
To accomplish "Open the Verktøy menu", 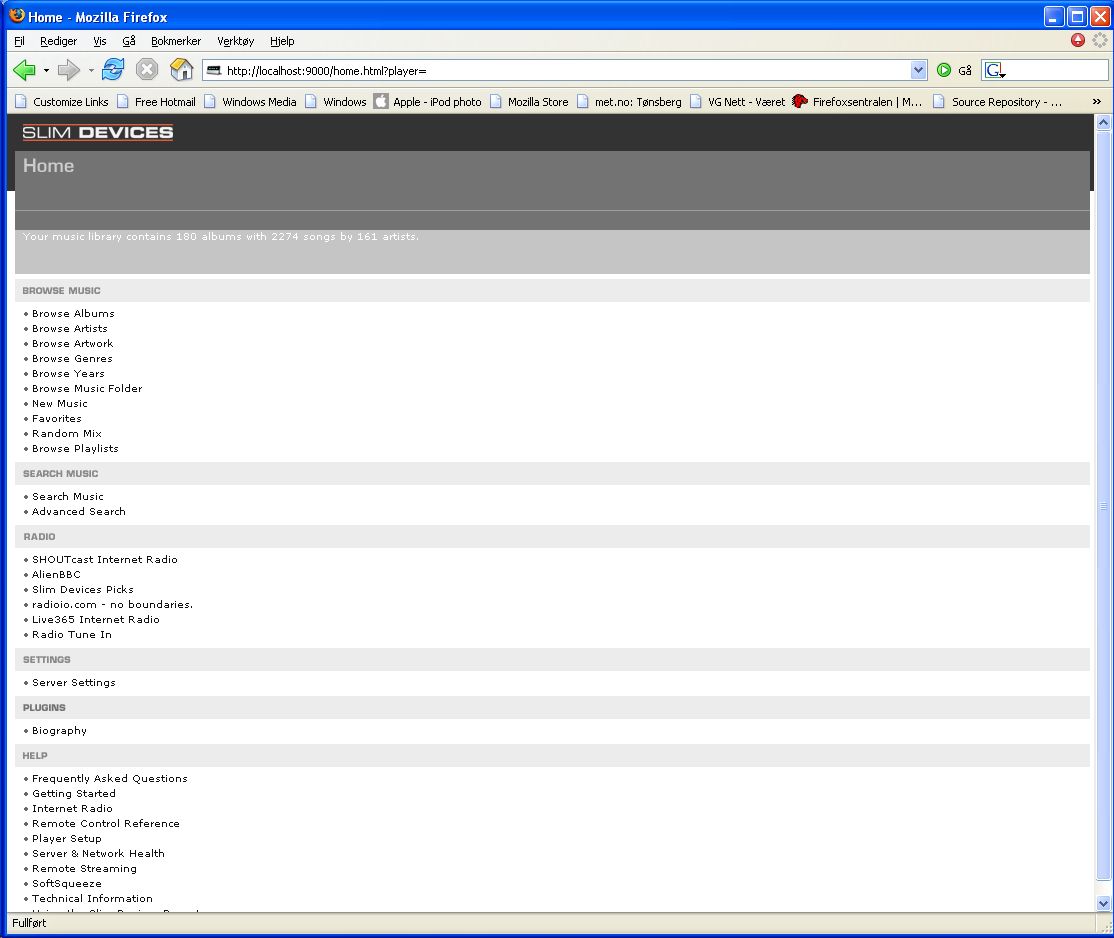I will [x=236, y=41].
